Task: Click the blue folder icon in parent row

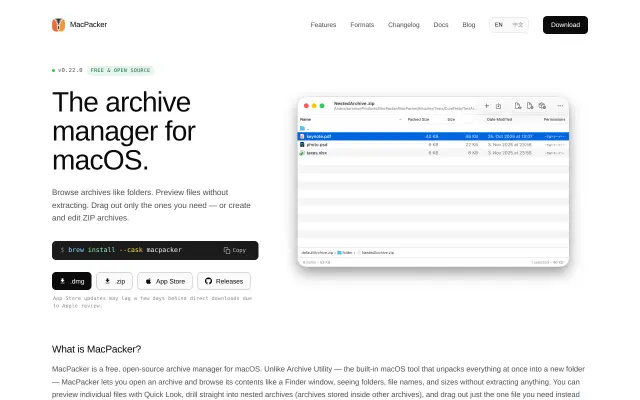Action: (302, 128)
